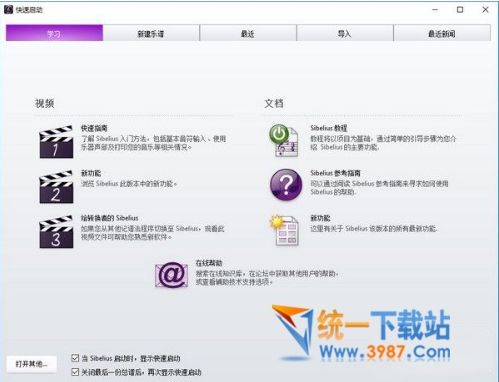Open the new features document icon
The width and height of the screenshot is (499, 382).
[x=285, y=230]
